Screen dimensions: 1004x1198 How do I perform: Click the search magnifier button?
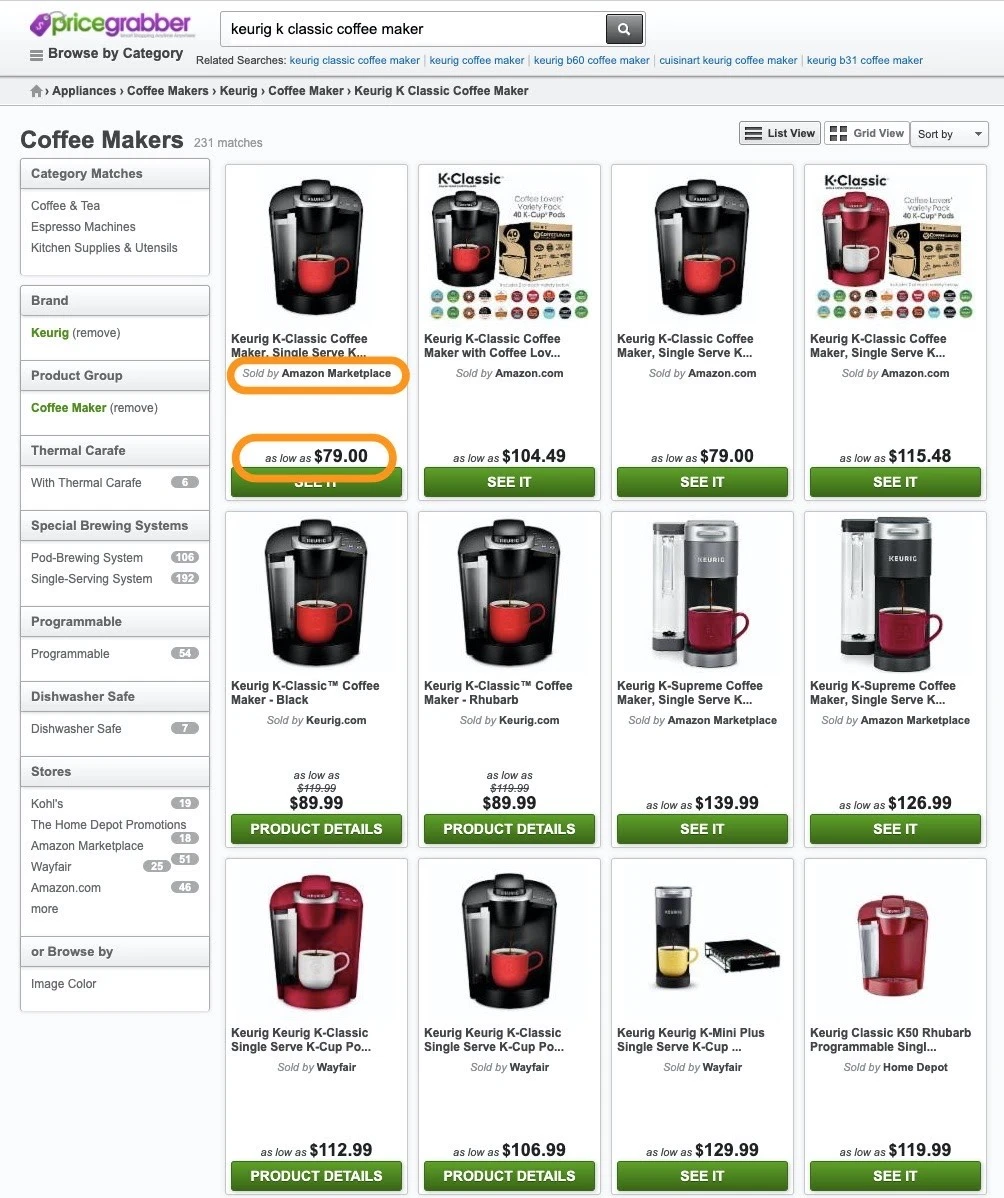point(623,29)
